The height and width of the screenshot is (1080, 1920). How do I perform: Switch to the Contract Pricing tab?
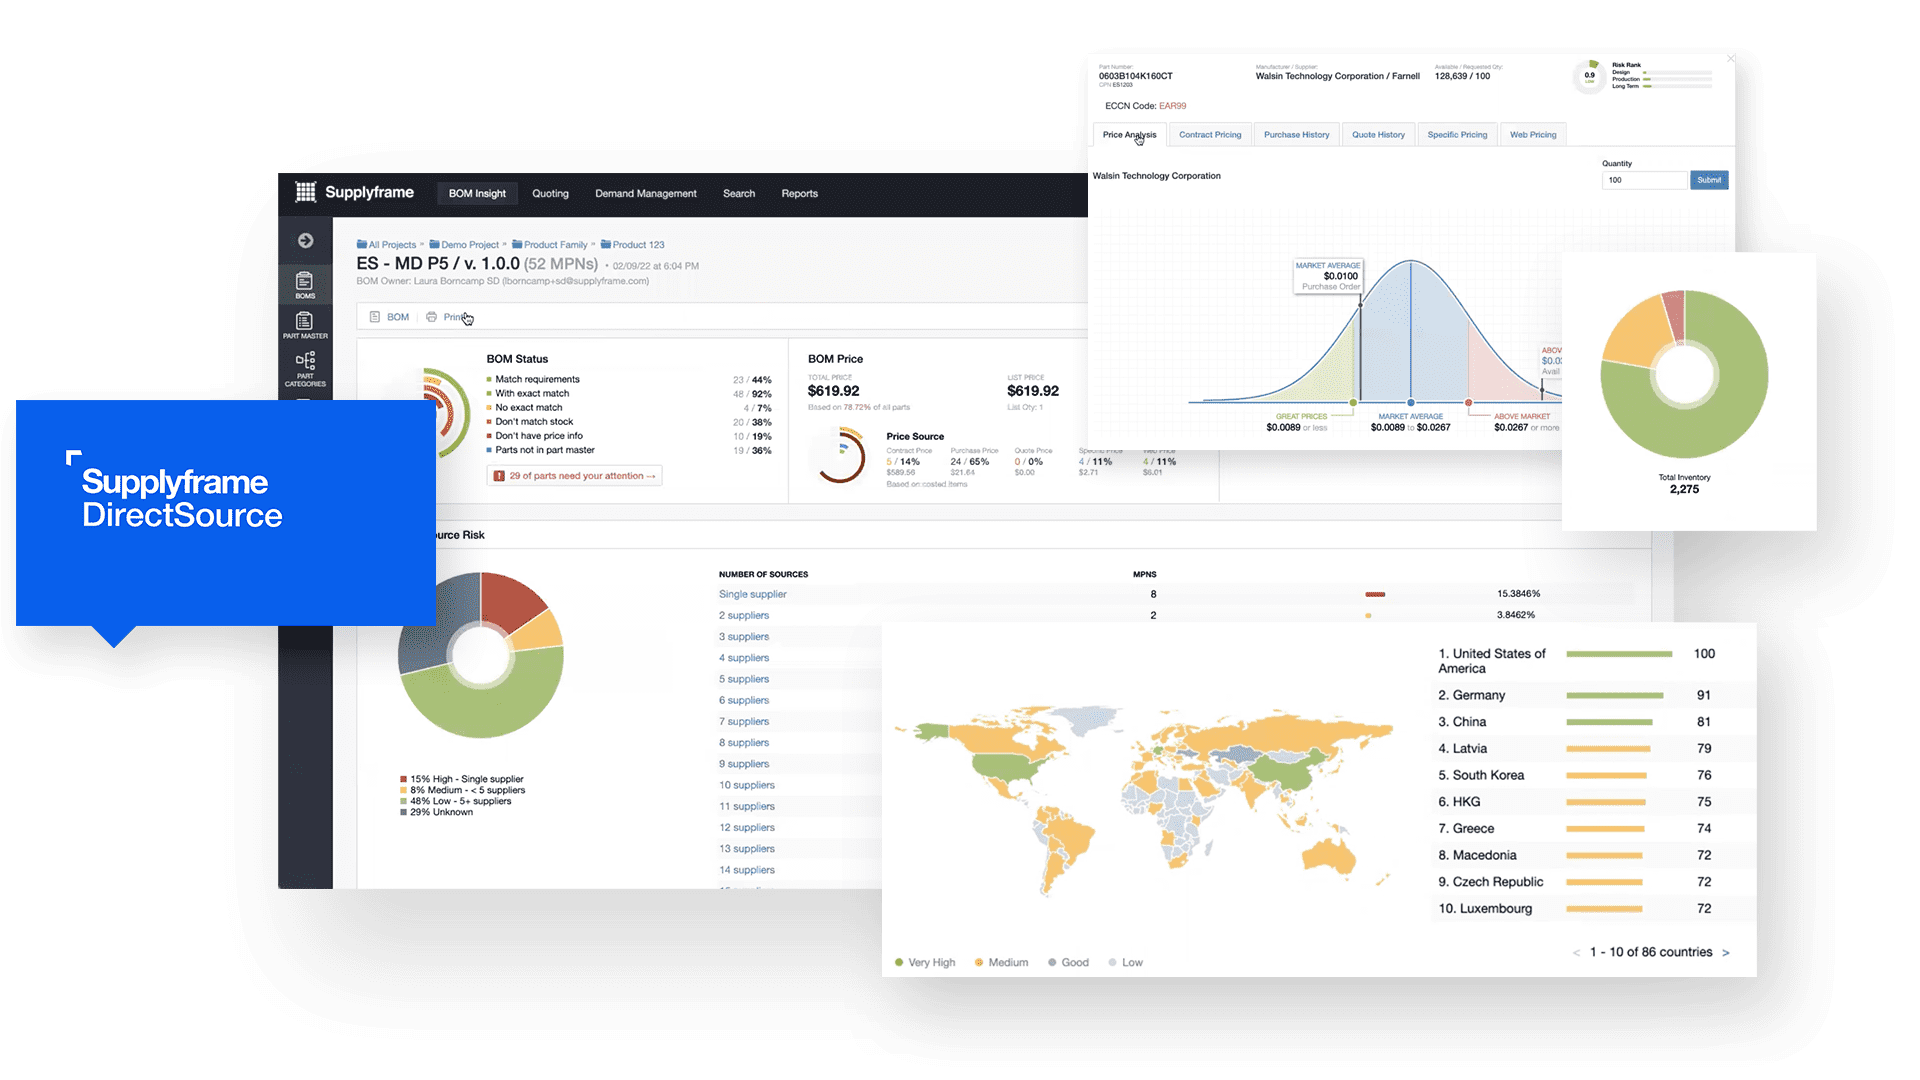(1210, 135)
